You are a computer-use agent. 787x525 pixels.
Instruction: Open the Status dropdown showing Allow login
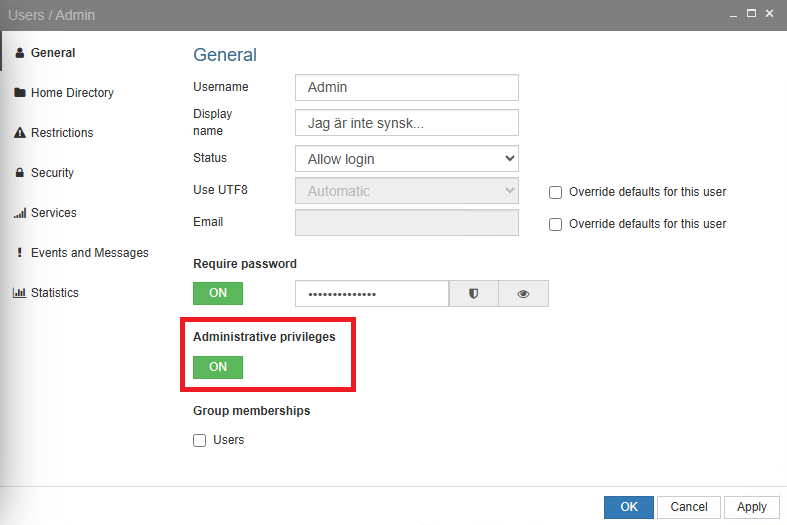click(x=407, y=159)
